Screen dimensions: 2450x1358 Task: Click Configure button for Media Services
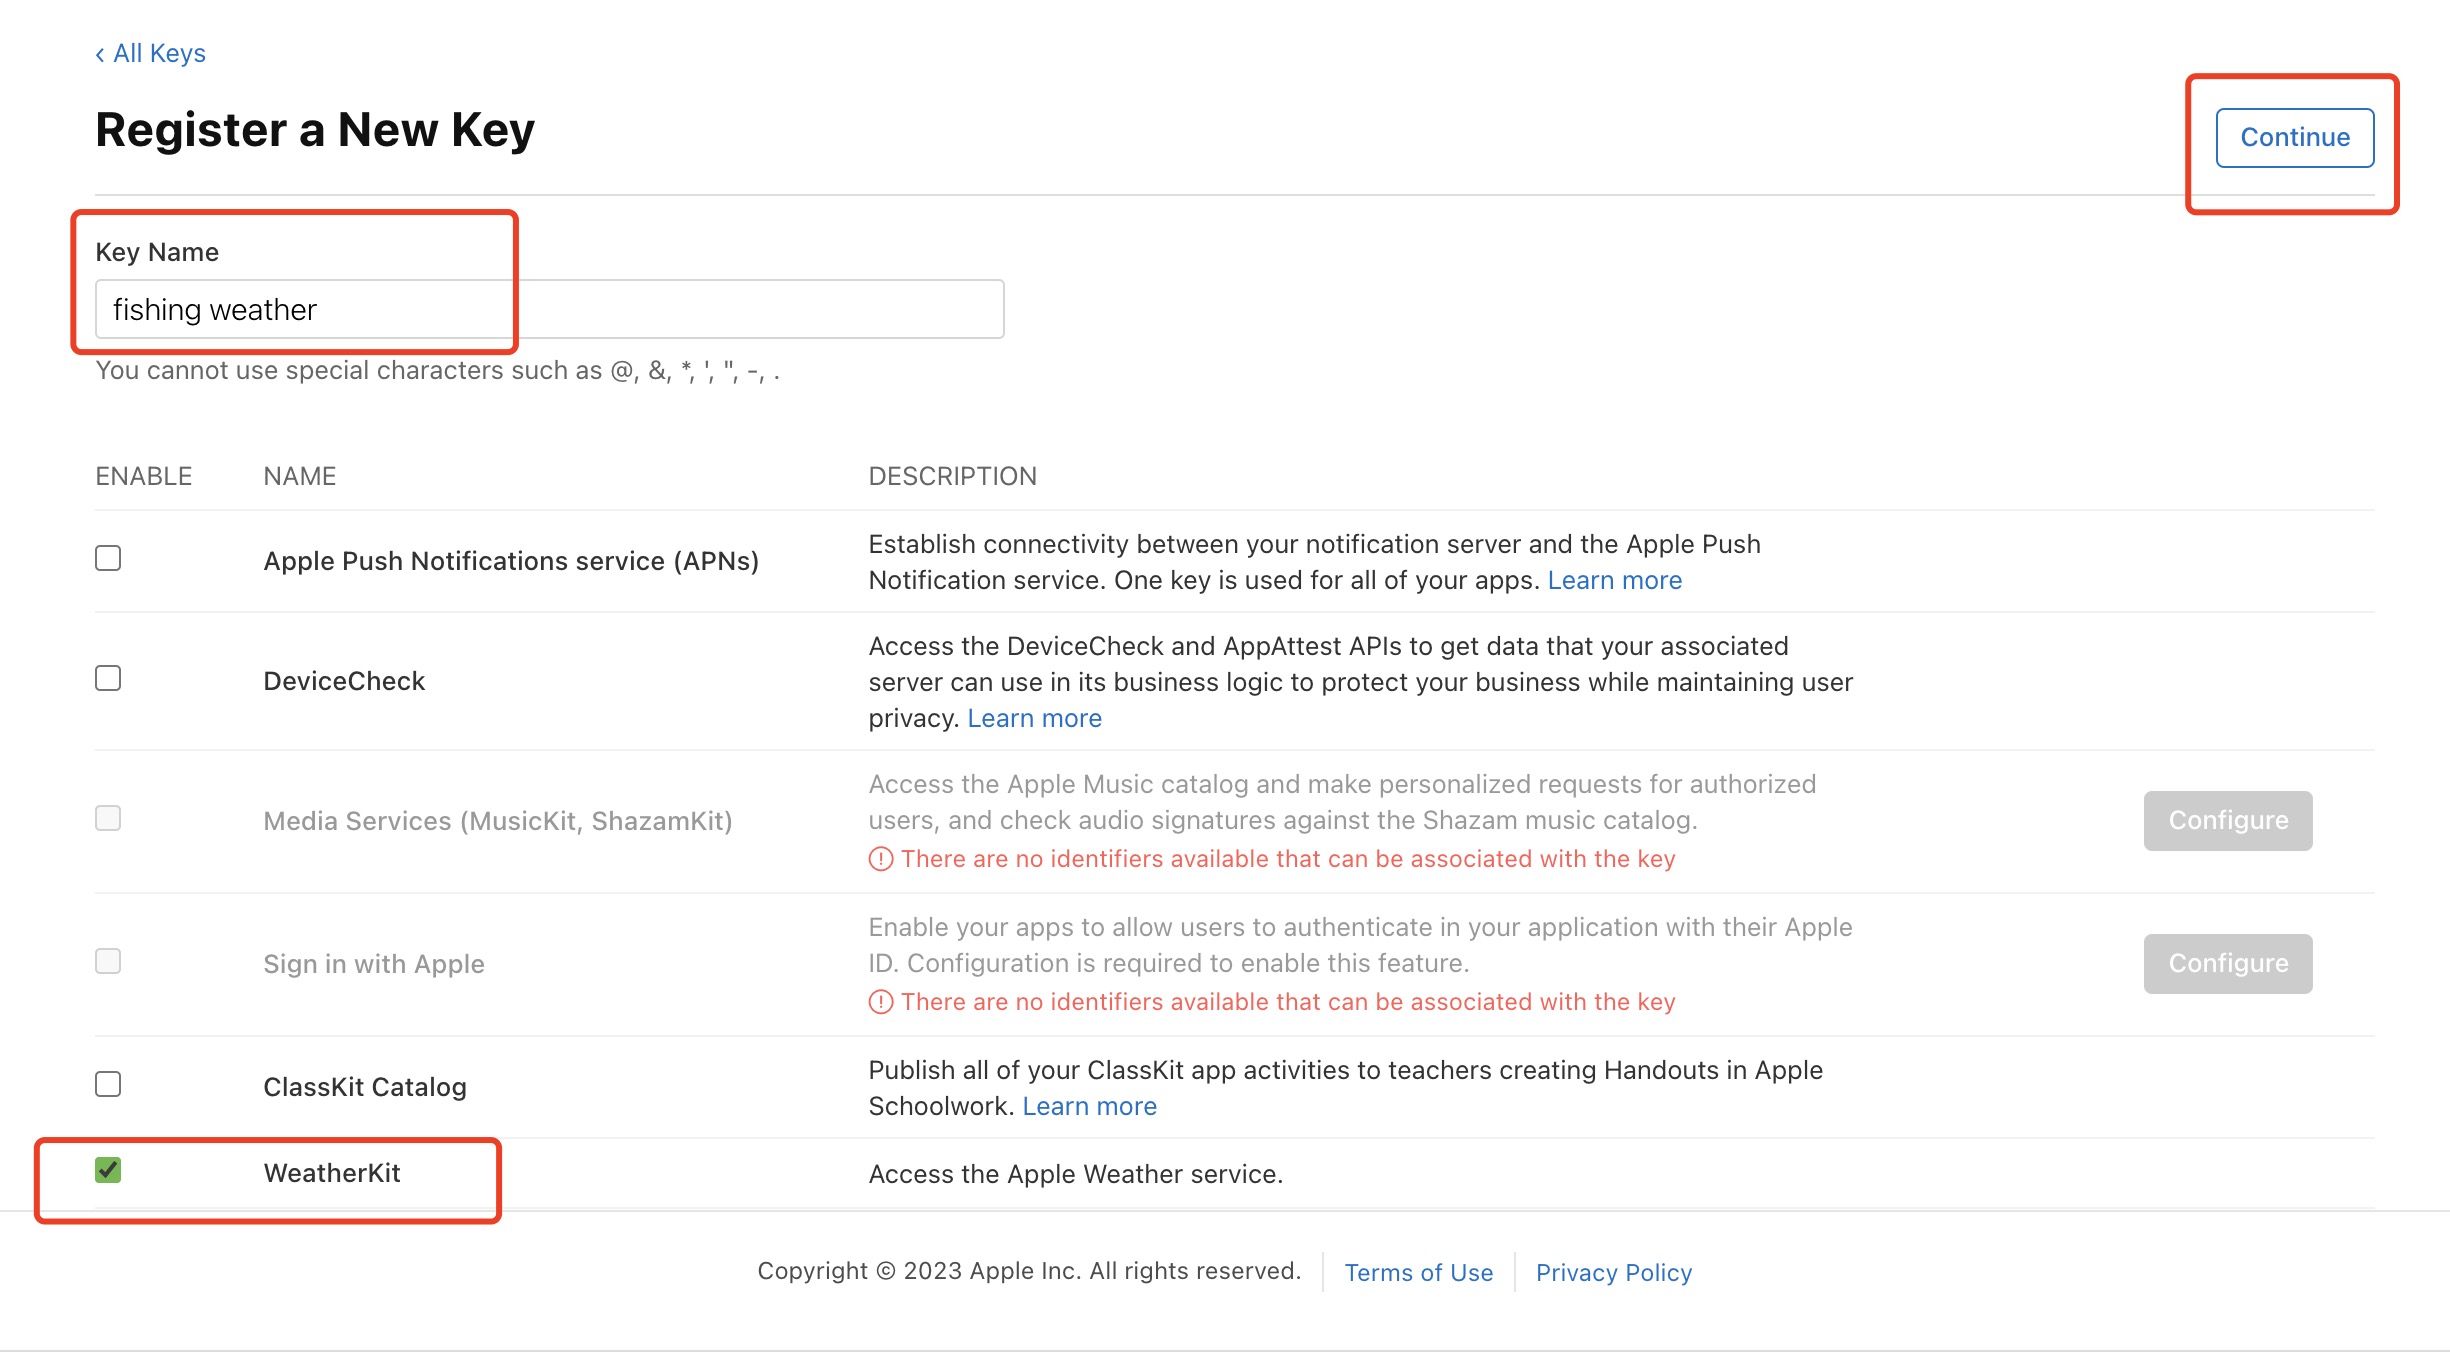(2227, 821)
